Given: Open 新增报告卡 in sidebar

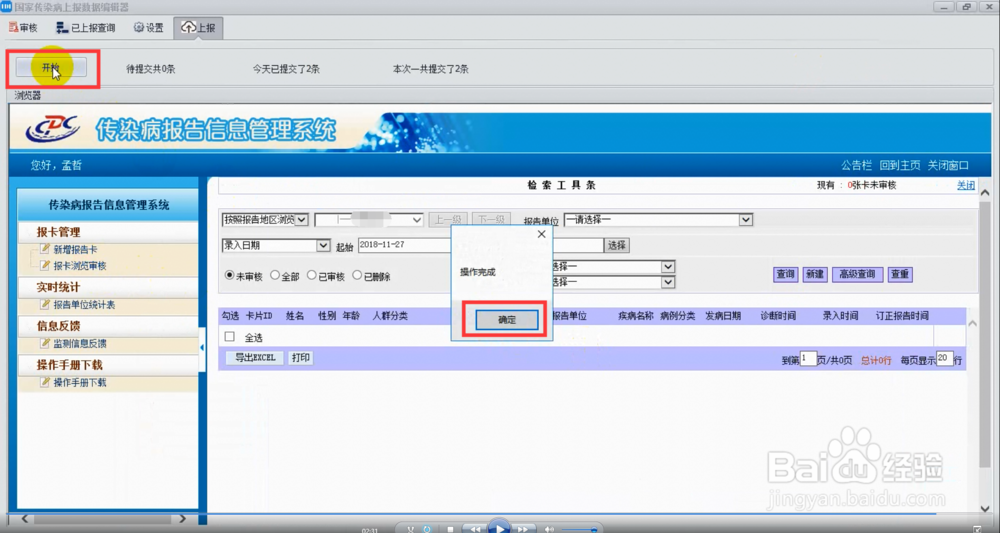Looking at the screenshot, I should [x=75, y=249].
